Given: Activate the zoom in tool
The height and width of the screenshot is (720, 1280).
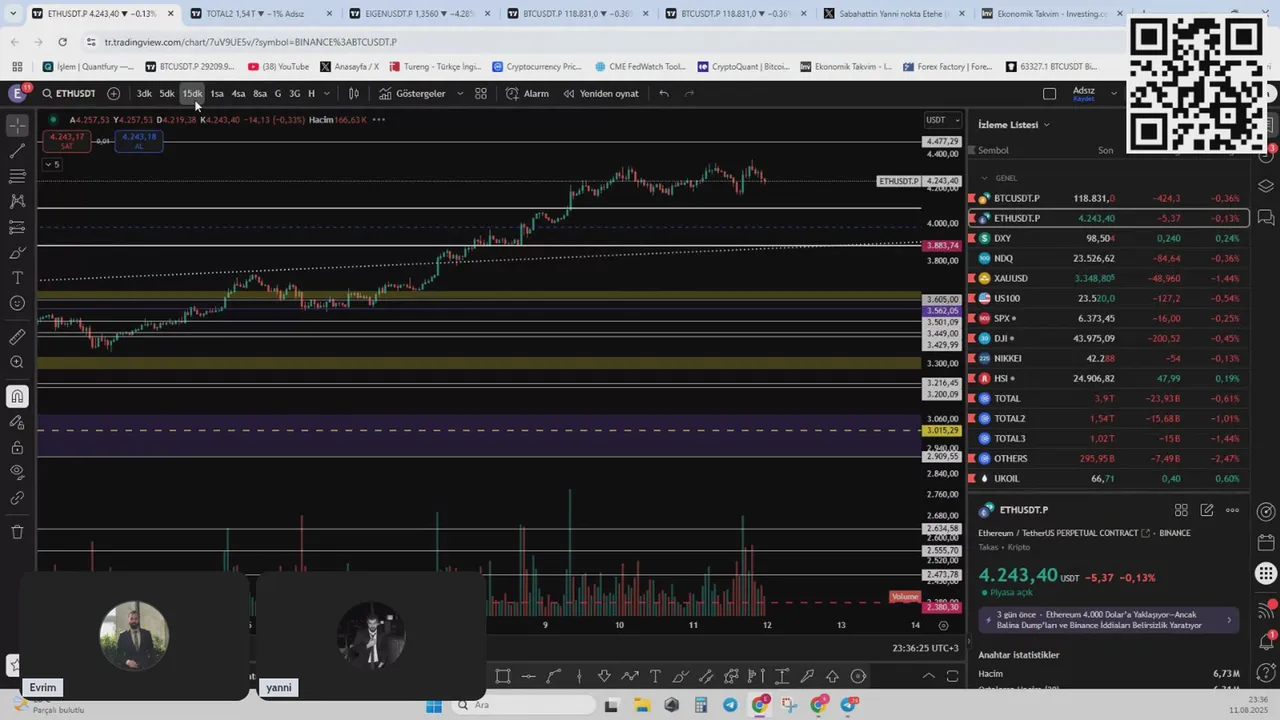Looking at the screenshot, I should 17,362.
